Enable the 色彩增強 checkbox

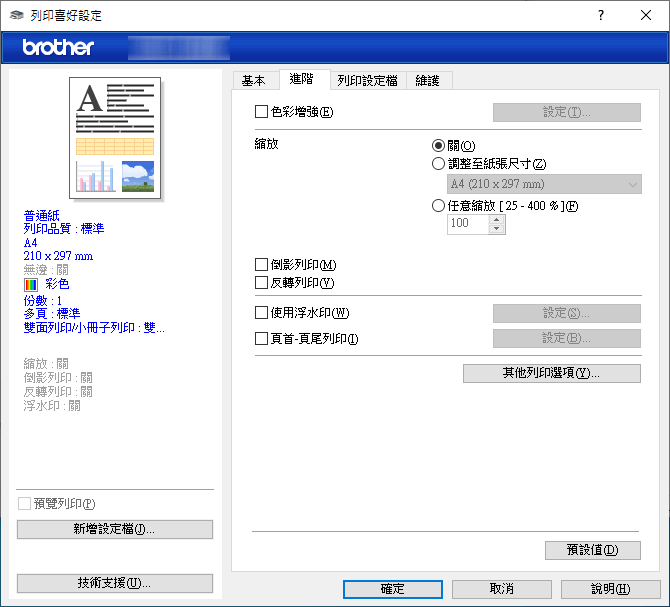tap(261, 112)
